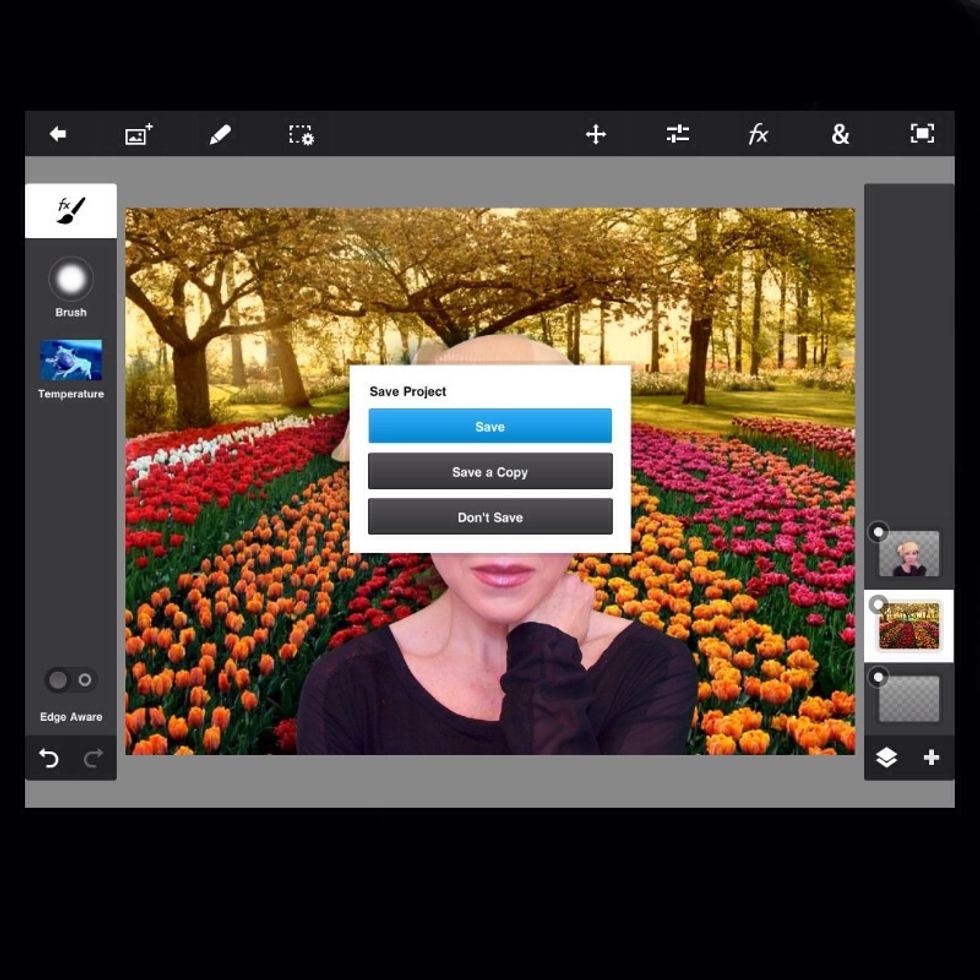Viewport: 980px width, 980px height.
Task: Select the Temperature effect thumbnail
Action: (x=71, y=360)
